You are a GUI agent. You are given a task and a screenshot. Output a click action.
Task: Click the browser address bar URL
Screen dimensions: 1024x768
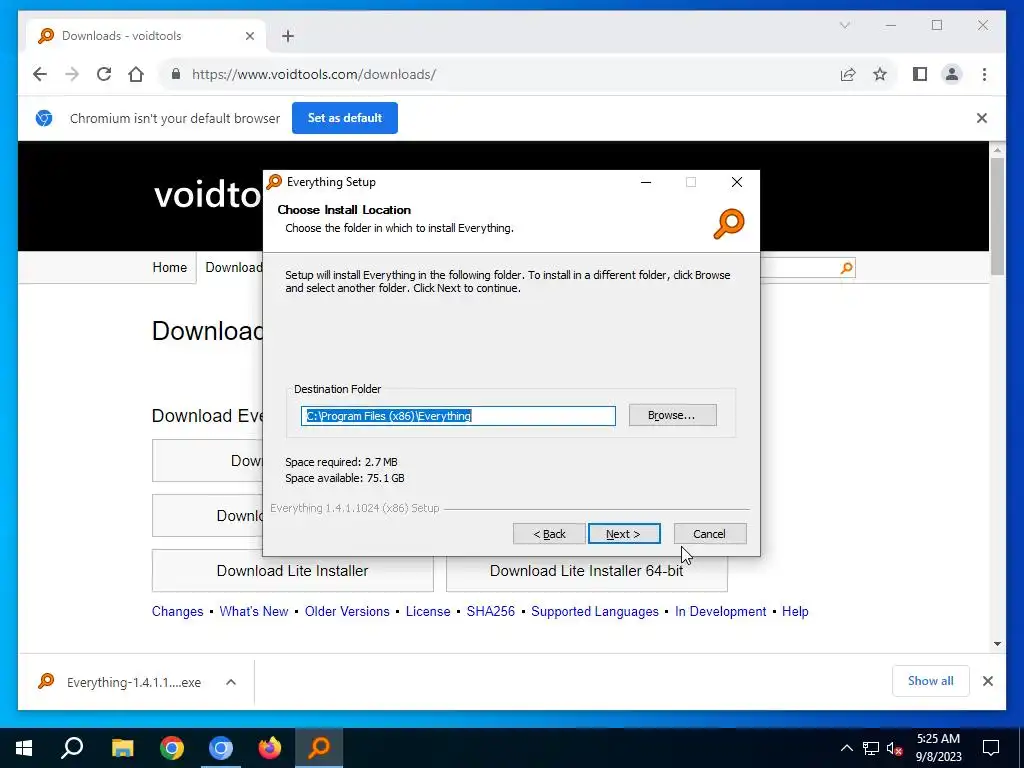pos(313,74)
